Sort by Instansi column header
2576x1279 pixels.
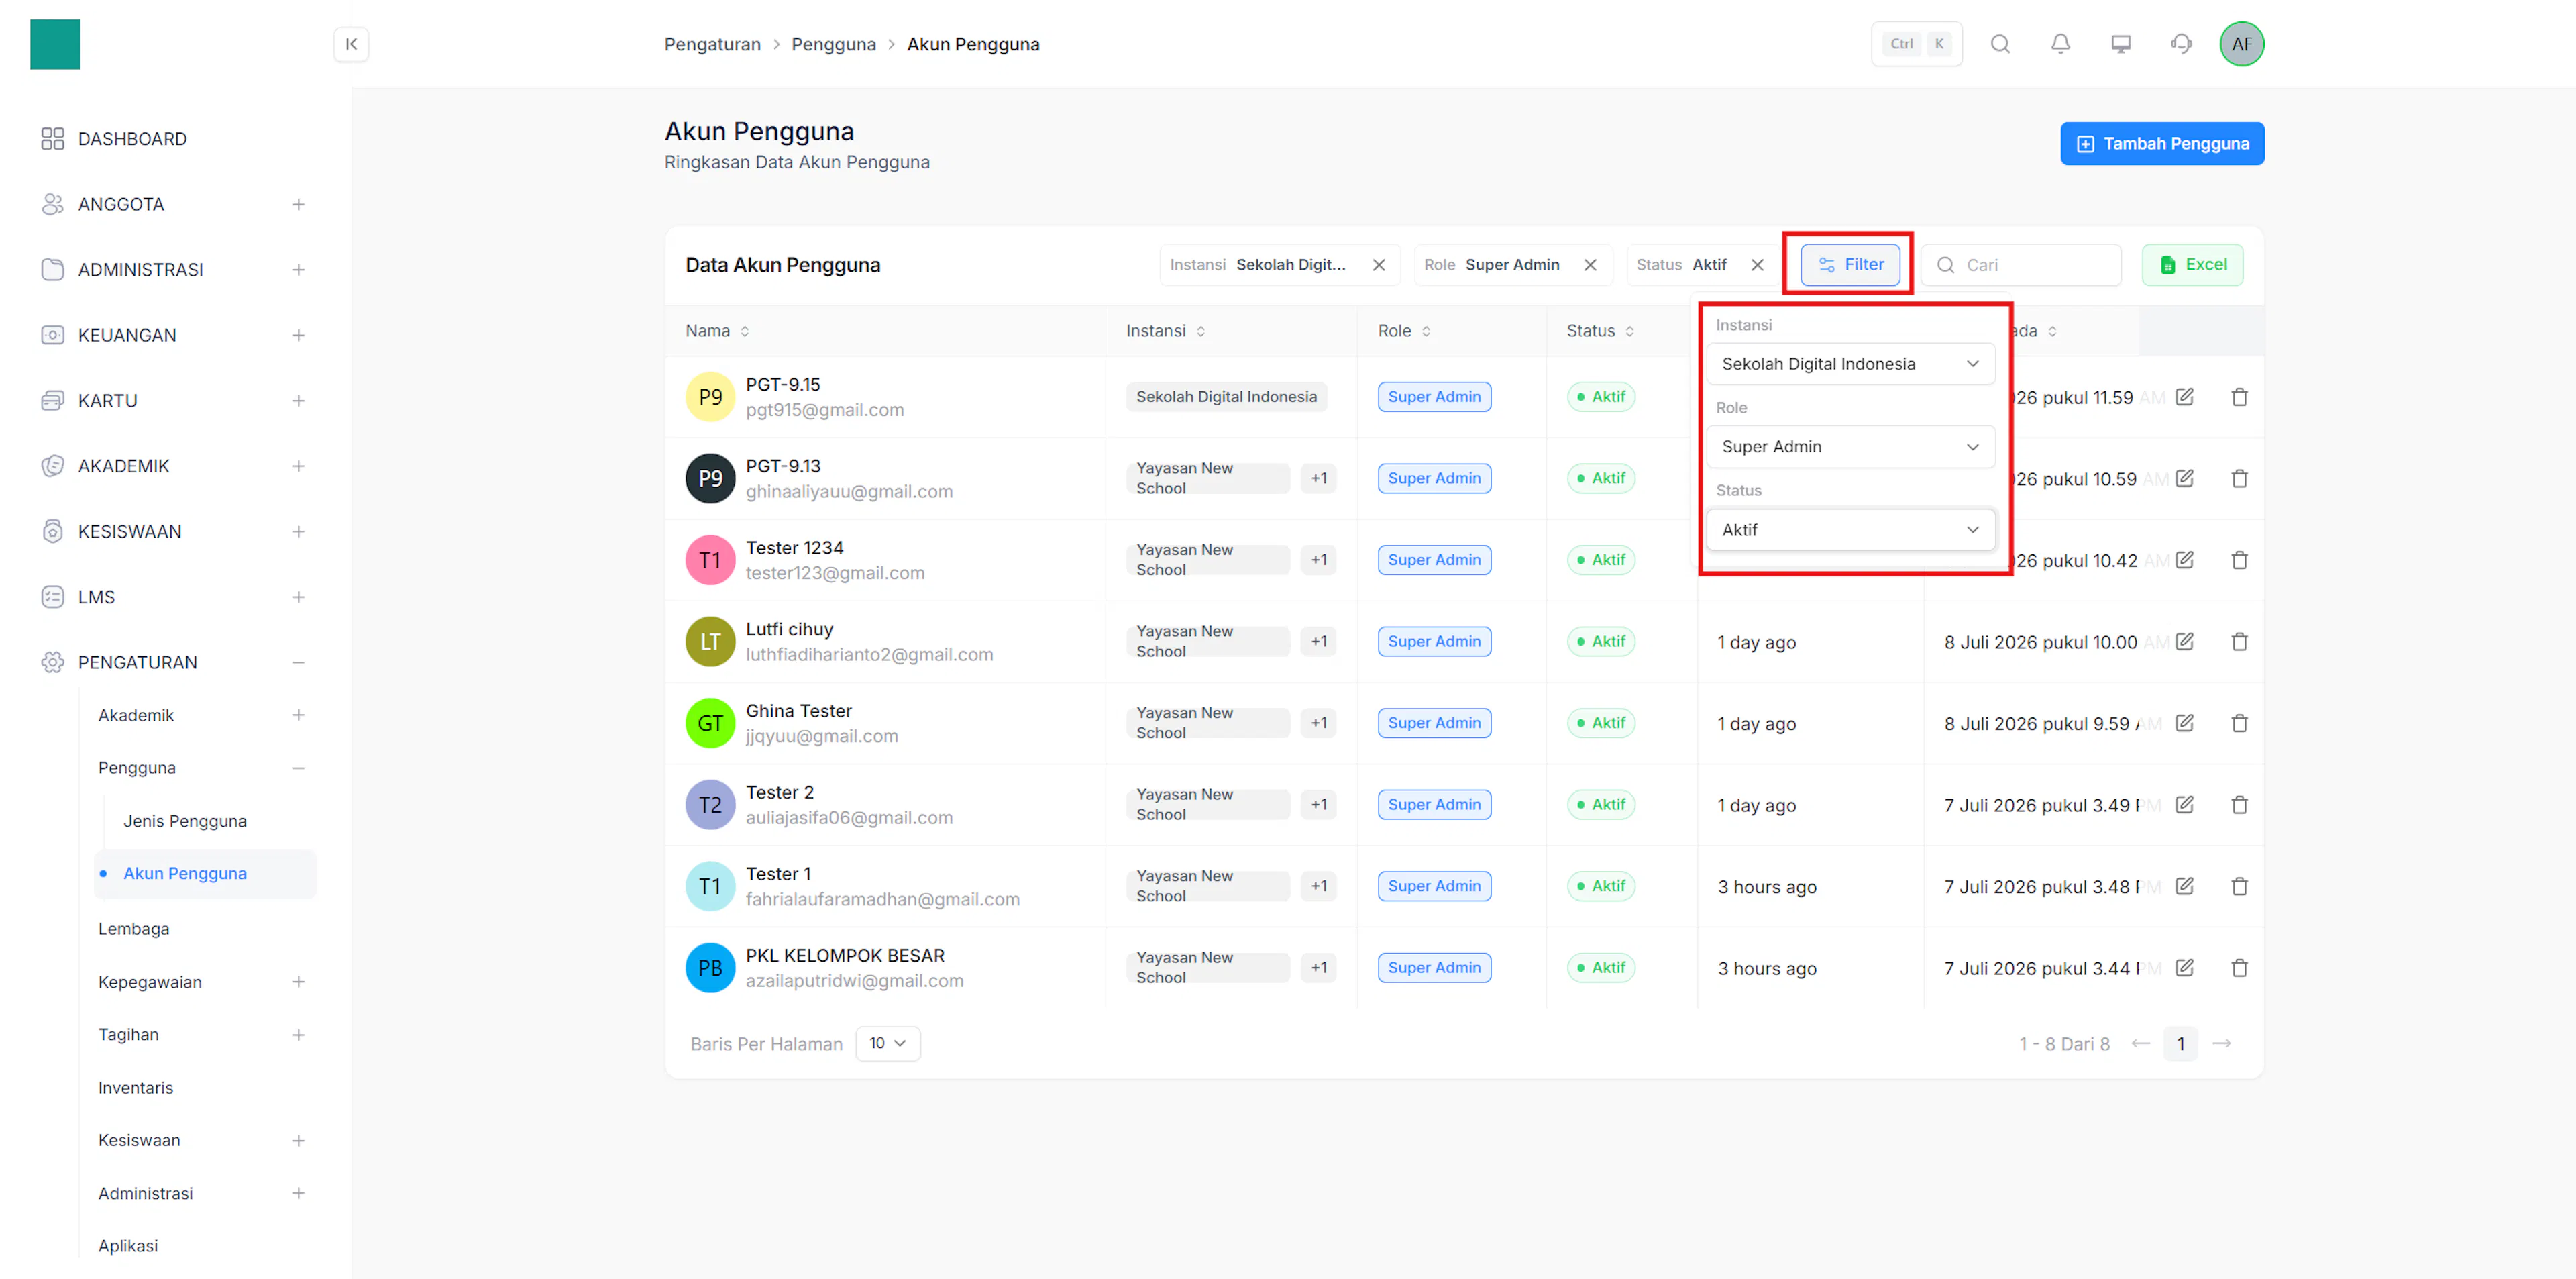1165,331
